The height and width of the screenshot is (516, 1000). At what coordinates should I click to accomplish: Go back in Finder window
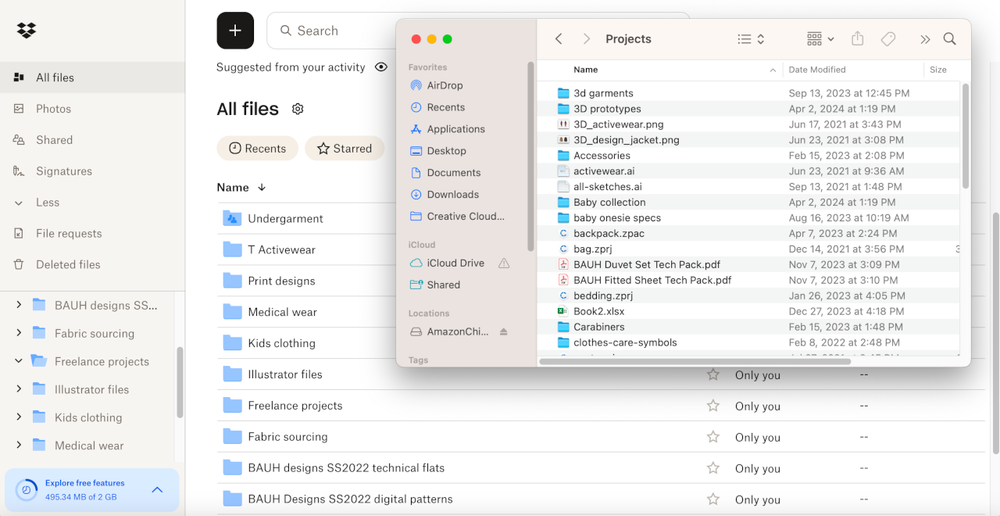559,39
